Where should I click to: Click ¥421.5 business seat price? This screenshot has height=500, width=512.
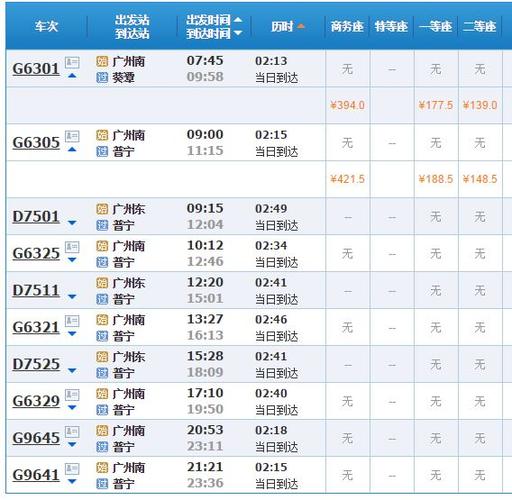(347, 179)
